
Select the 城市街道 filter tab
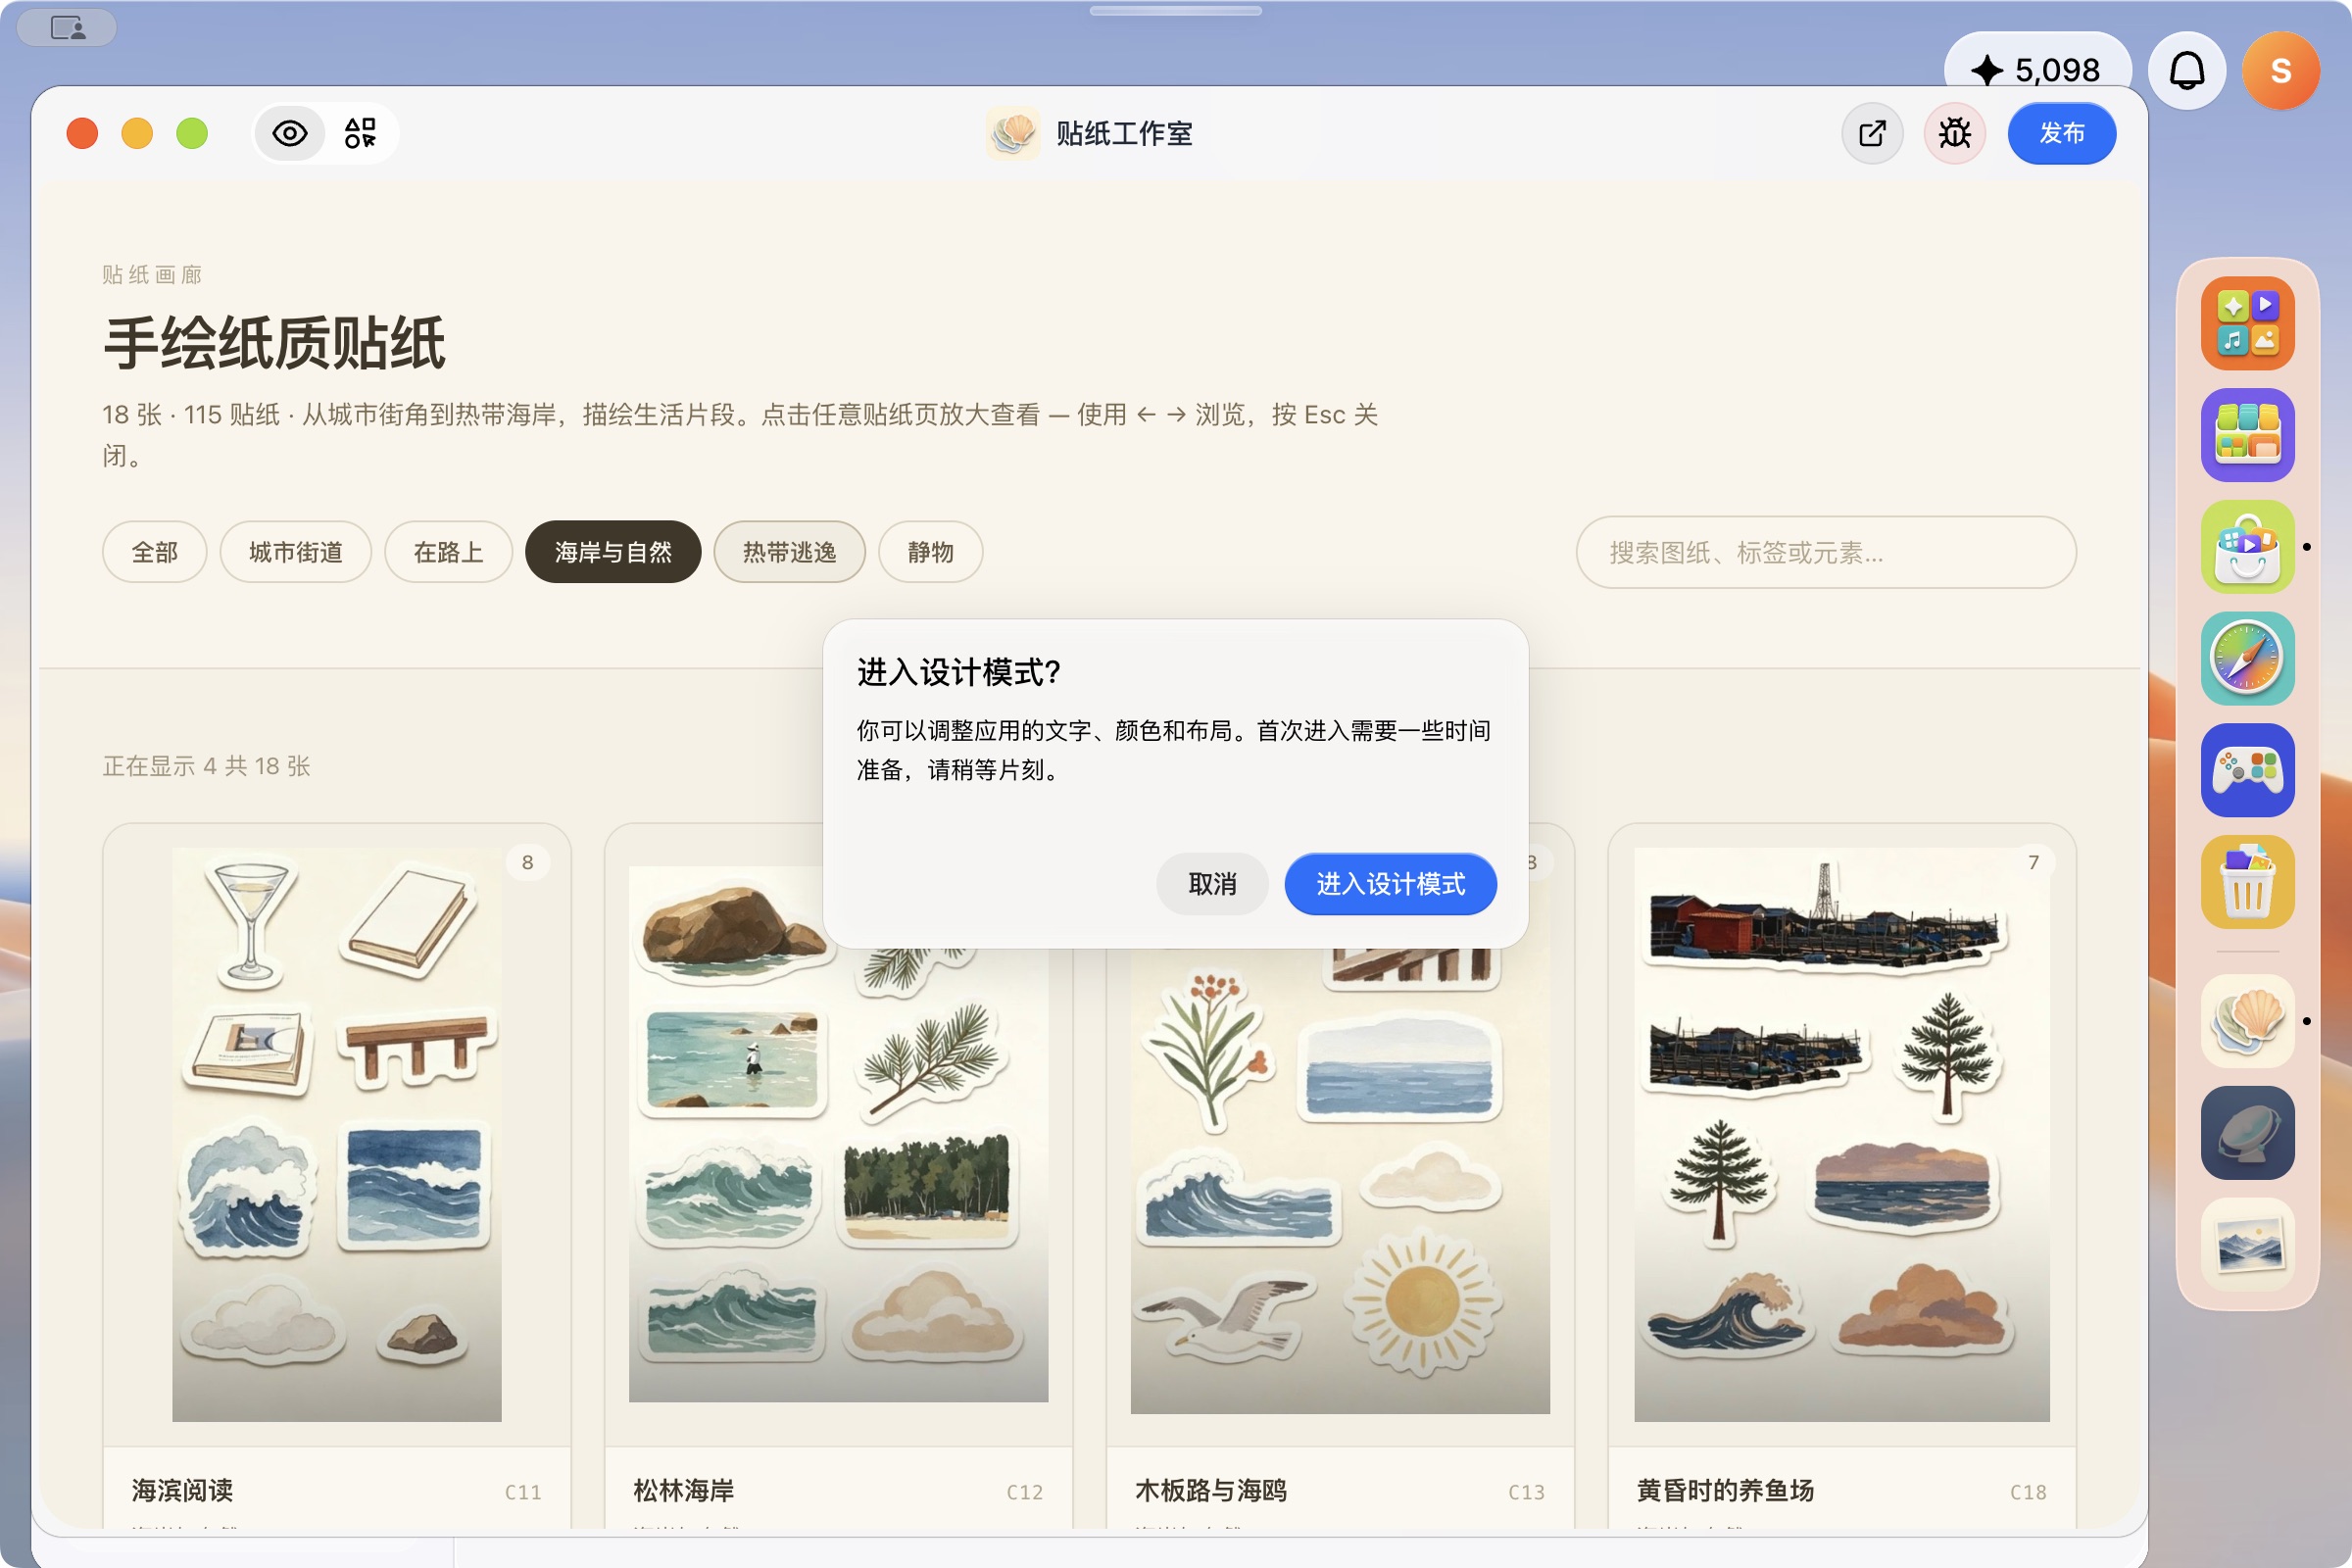296,552
